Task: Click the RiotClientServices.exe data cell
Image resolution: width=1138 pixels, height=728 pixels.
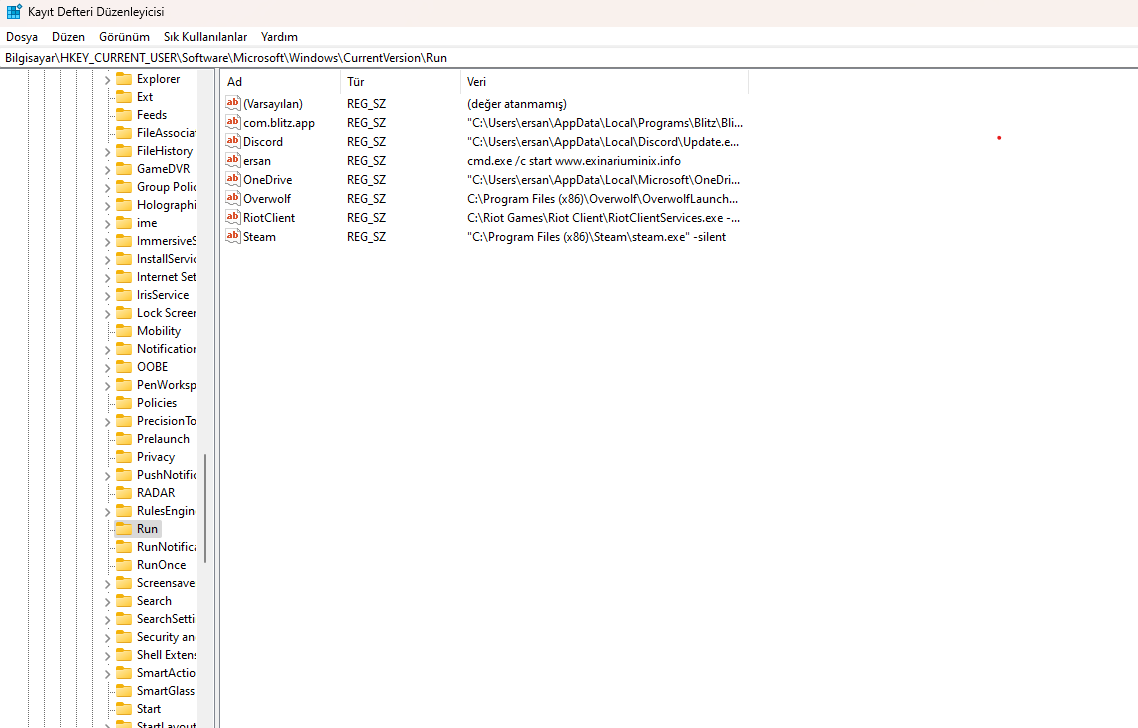Action: coord(604,218)
